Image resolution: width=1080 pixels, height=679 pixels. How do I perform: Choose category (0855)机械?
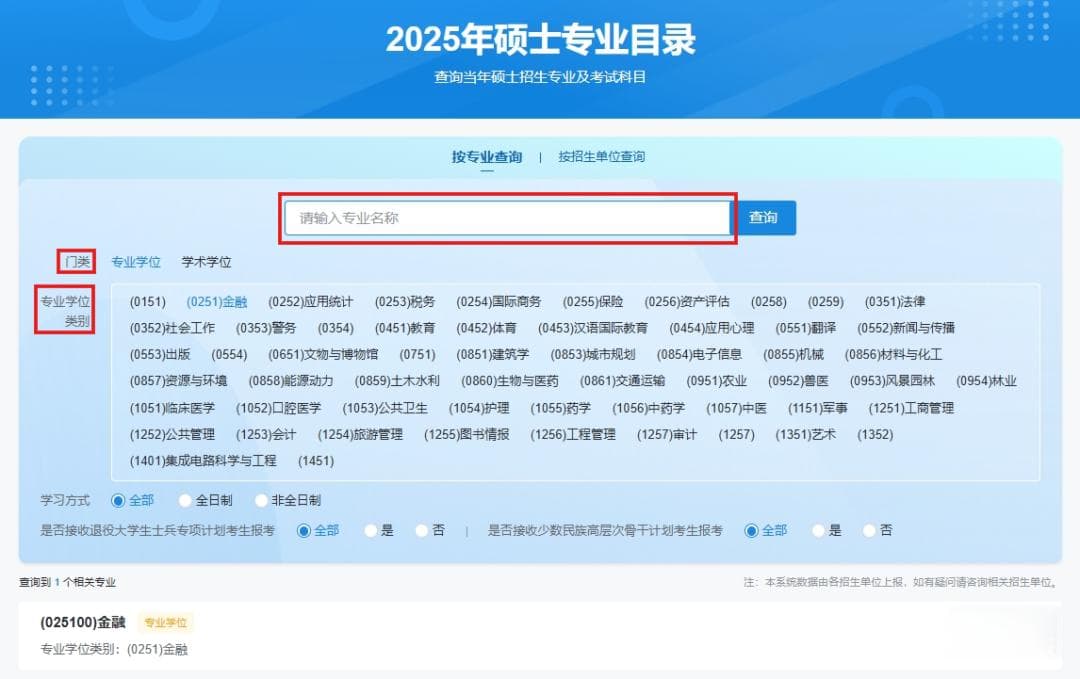tap(793, 354)
